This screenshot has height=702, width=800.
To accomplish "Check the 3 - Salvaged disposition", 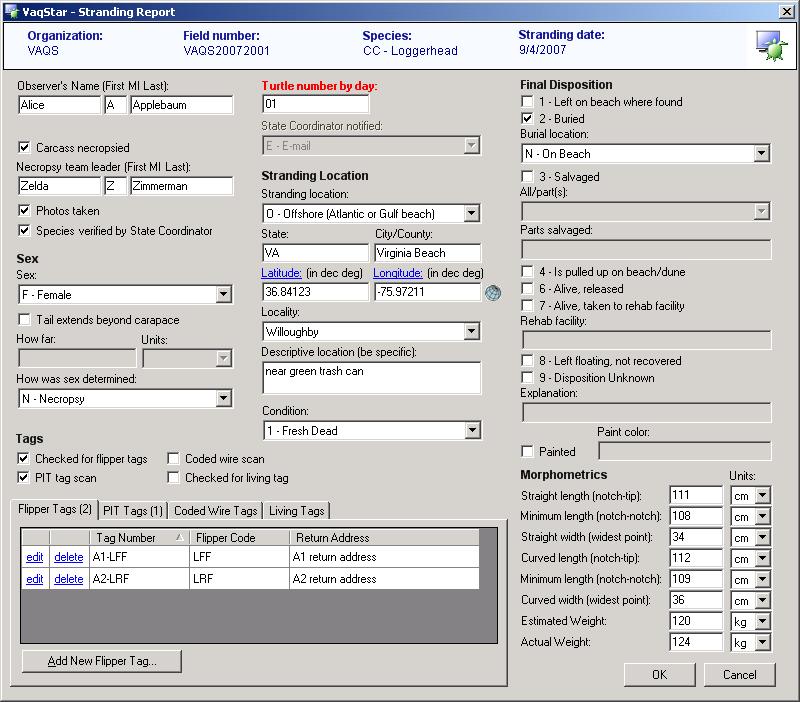I will tap(528, 177).
